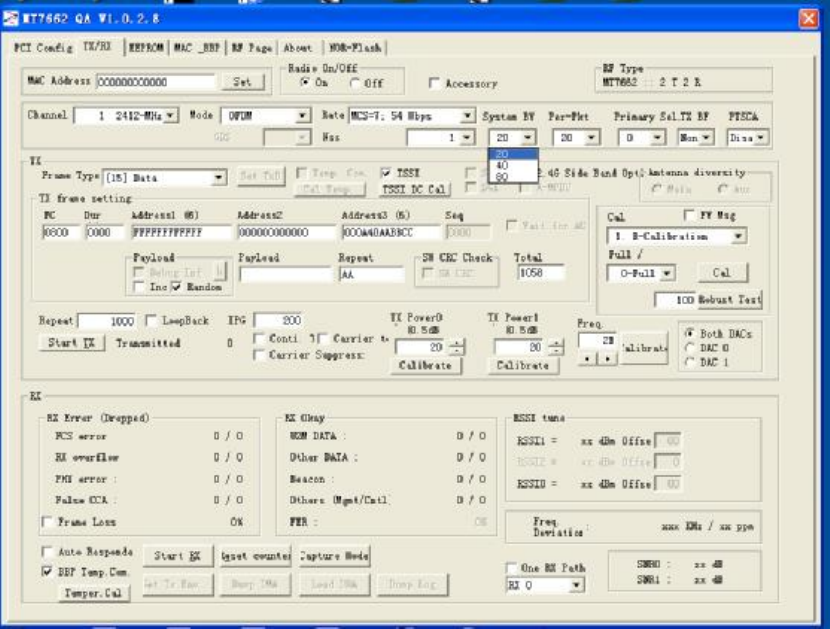
Task: Open the Mode dropdown showing OFDM
Action: pos(302,115)
